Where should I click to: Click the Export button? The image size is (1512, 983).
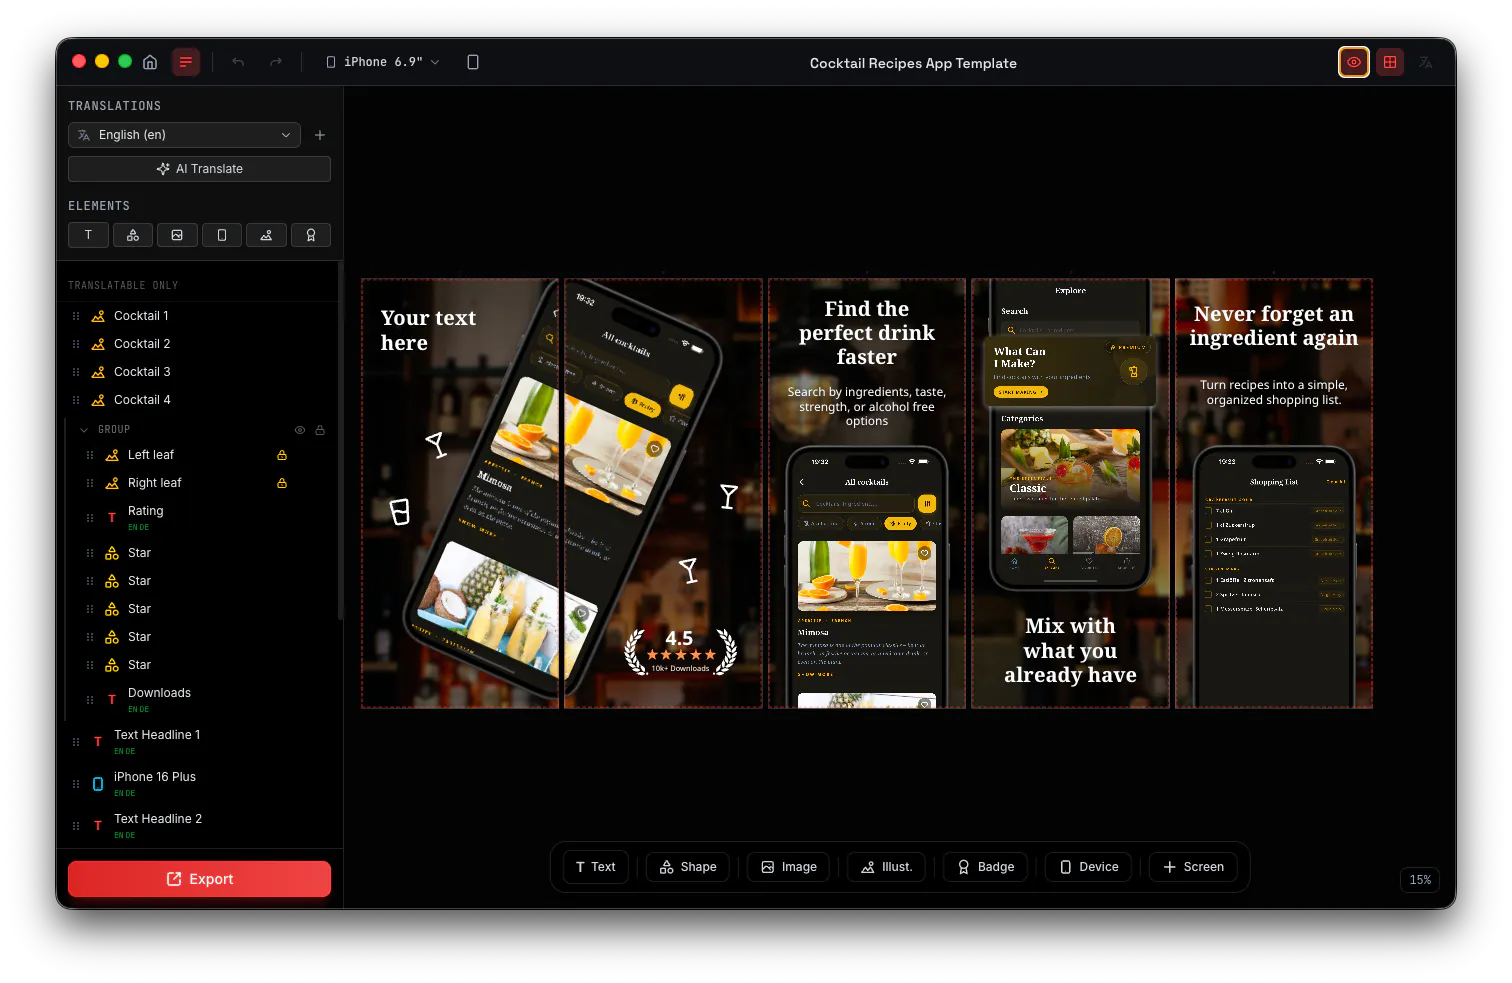(199, 879)
